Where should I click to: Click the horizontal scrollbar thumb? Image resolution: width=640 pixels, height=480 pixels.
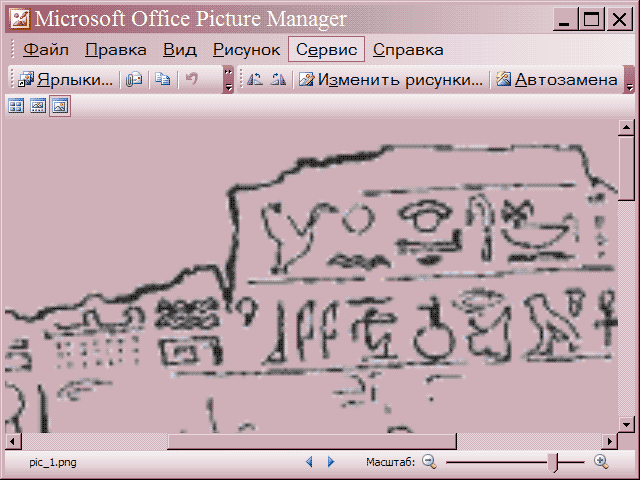pyautogui.click(x=312, y=441)
